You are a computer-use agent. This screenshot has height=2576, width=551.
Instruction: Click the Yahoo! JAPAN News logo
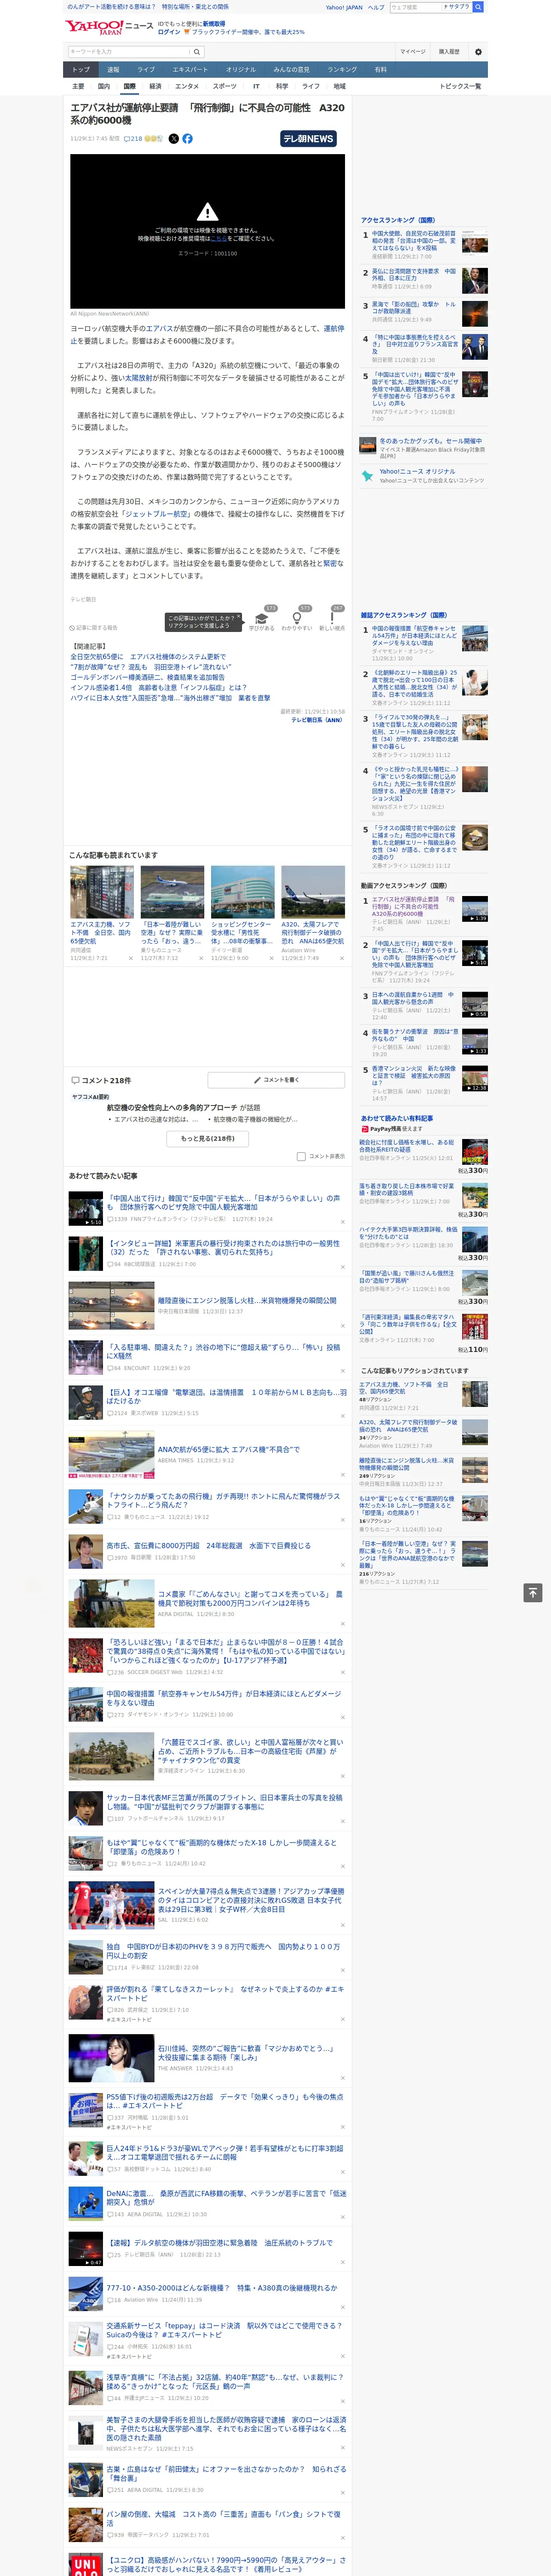click(x=109, y=27)
